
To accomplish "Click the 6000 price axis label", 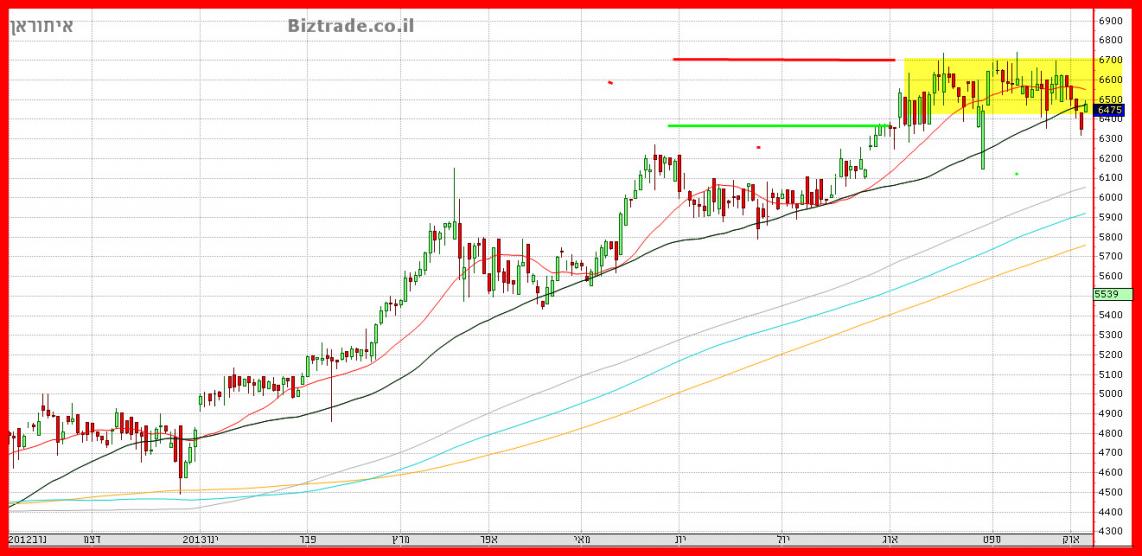I will [x=1111, y=198].
